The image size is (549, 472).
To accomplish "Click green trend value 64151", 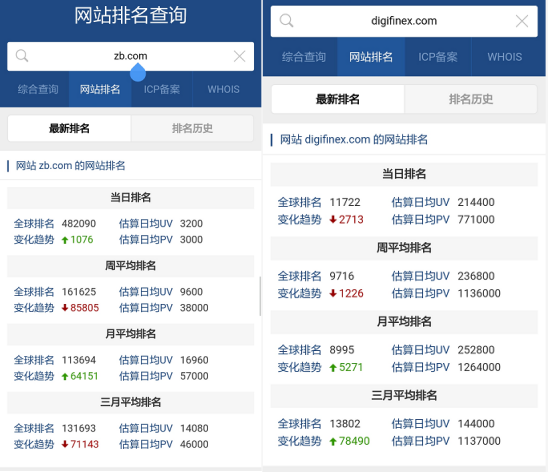I will 84,376.
